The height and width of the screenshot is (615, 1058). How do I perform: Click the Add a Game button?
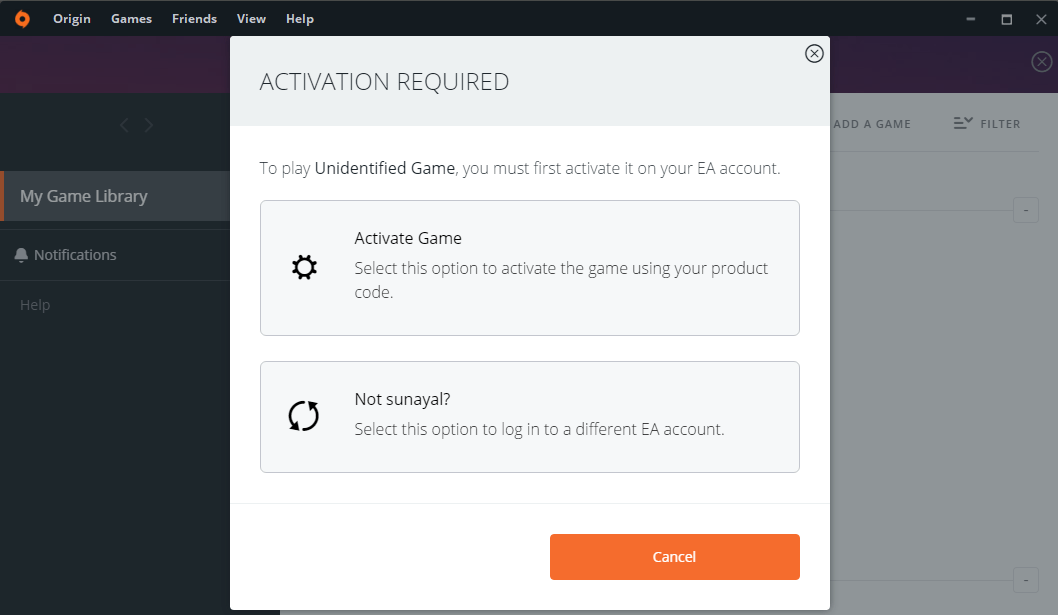coord(871,124)
